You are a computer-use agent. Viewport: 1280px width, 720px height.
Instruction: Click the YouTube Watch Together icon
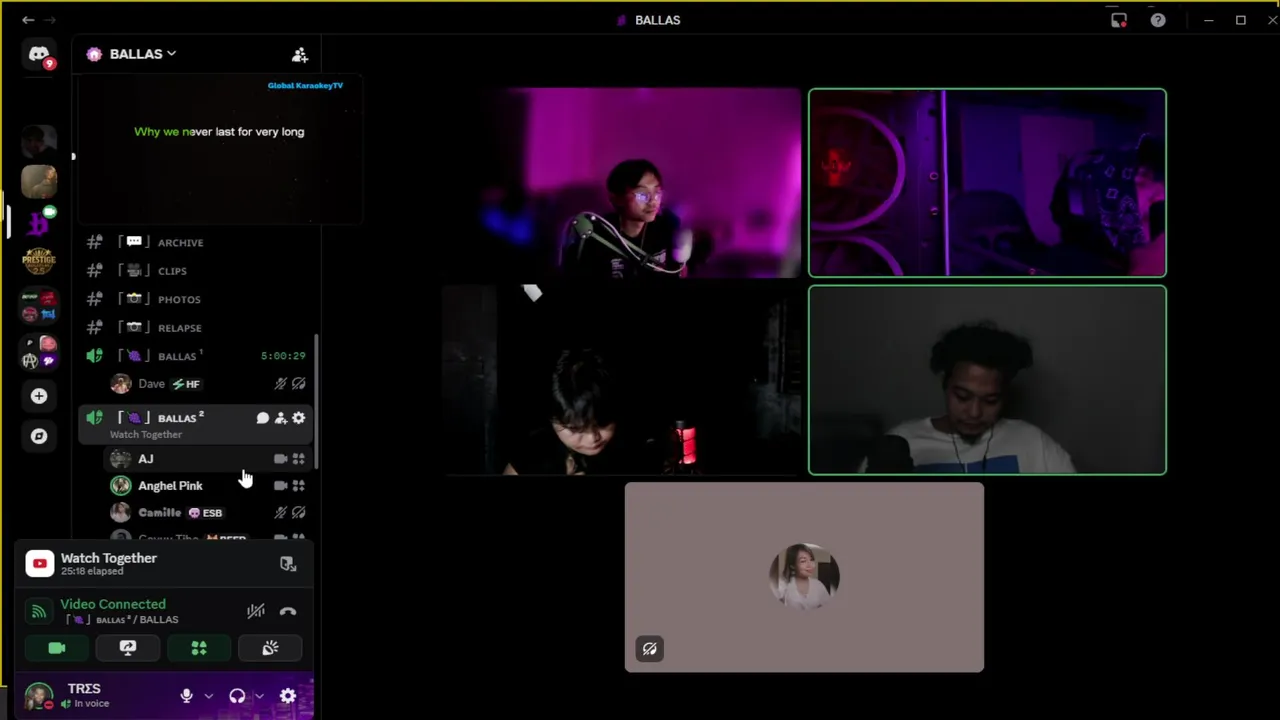tap(39, 564)
